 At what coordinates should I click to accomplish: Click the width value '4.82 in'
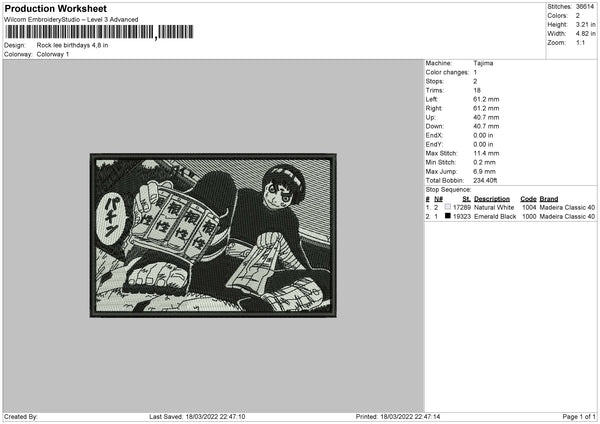point(585,34)
